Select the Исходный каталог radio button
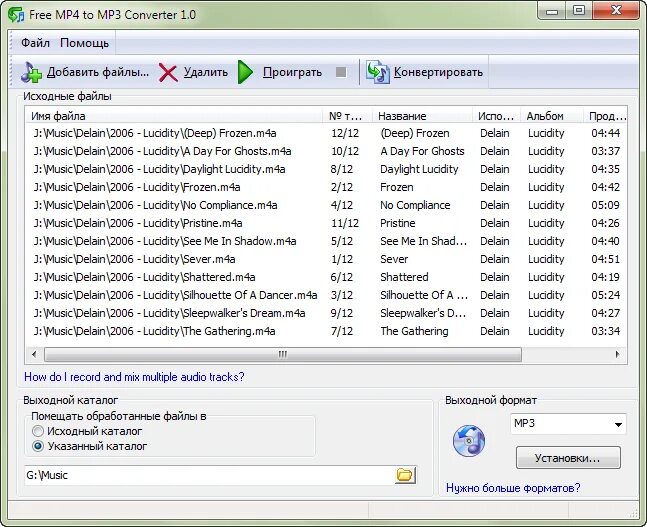 [38, 431]
